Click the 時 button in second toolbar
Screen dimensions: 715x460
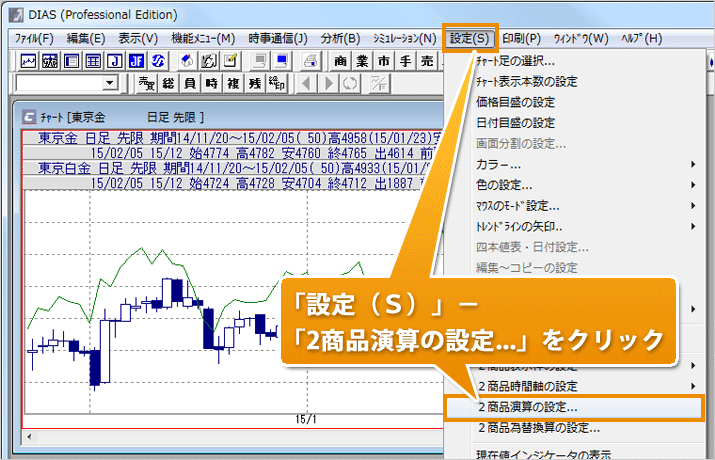coord(211,83)
